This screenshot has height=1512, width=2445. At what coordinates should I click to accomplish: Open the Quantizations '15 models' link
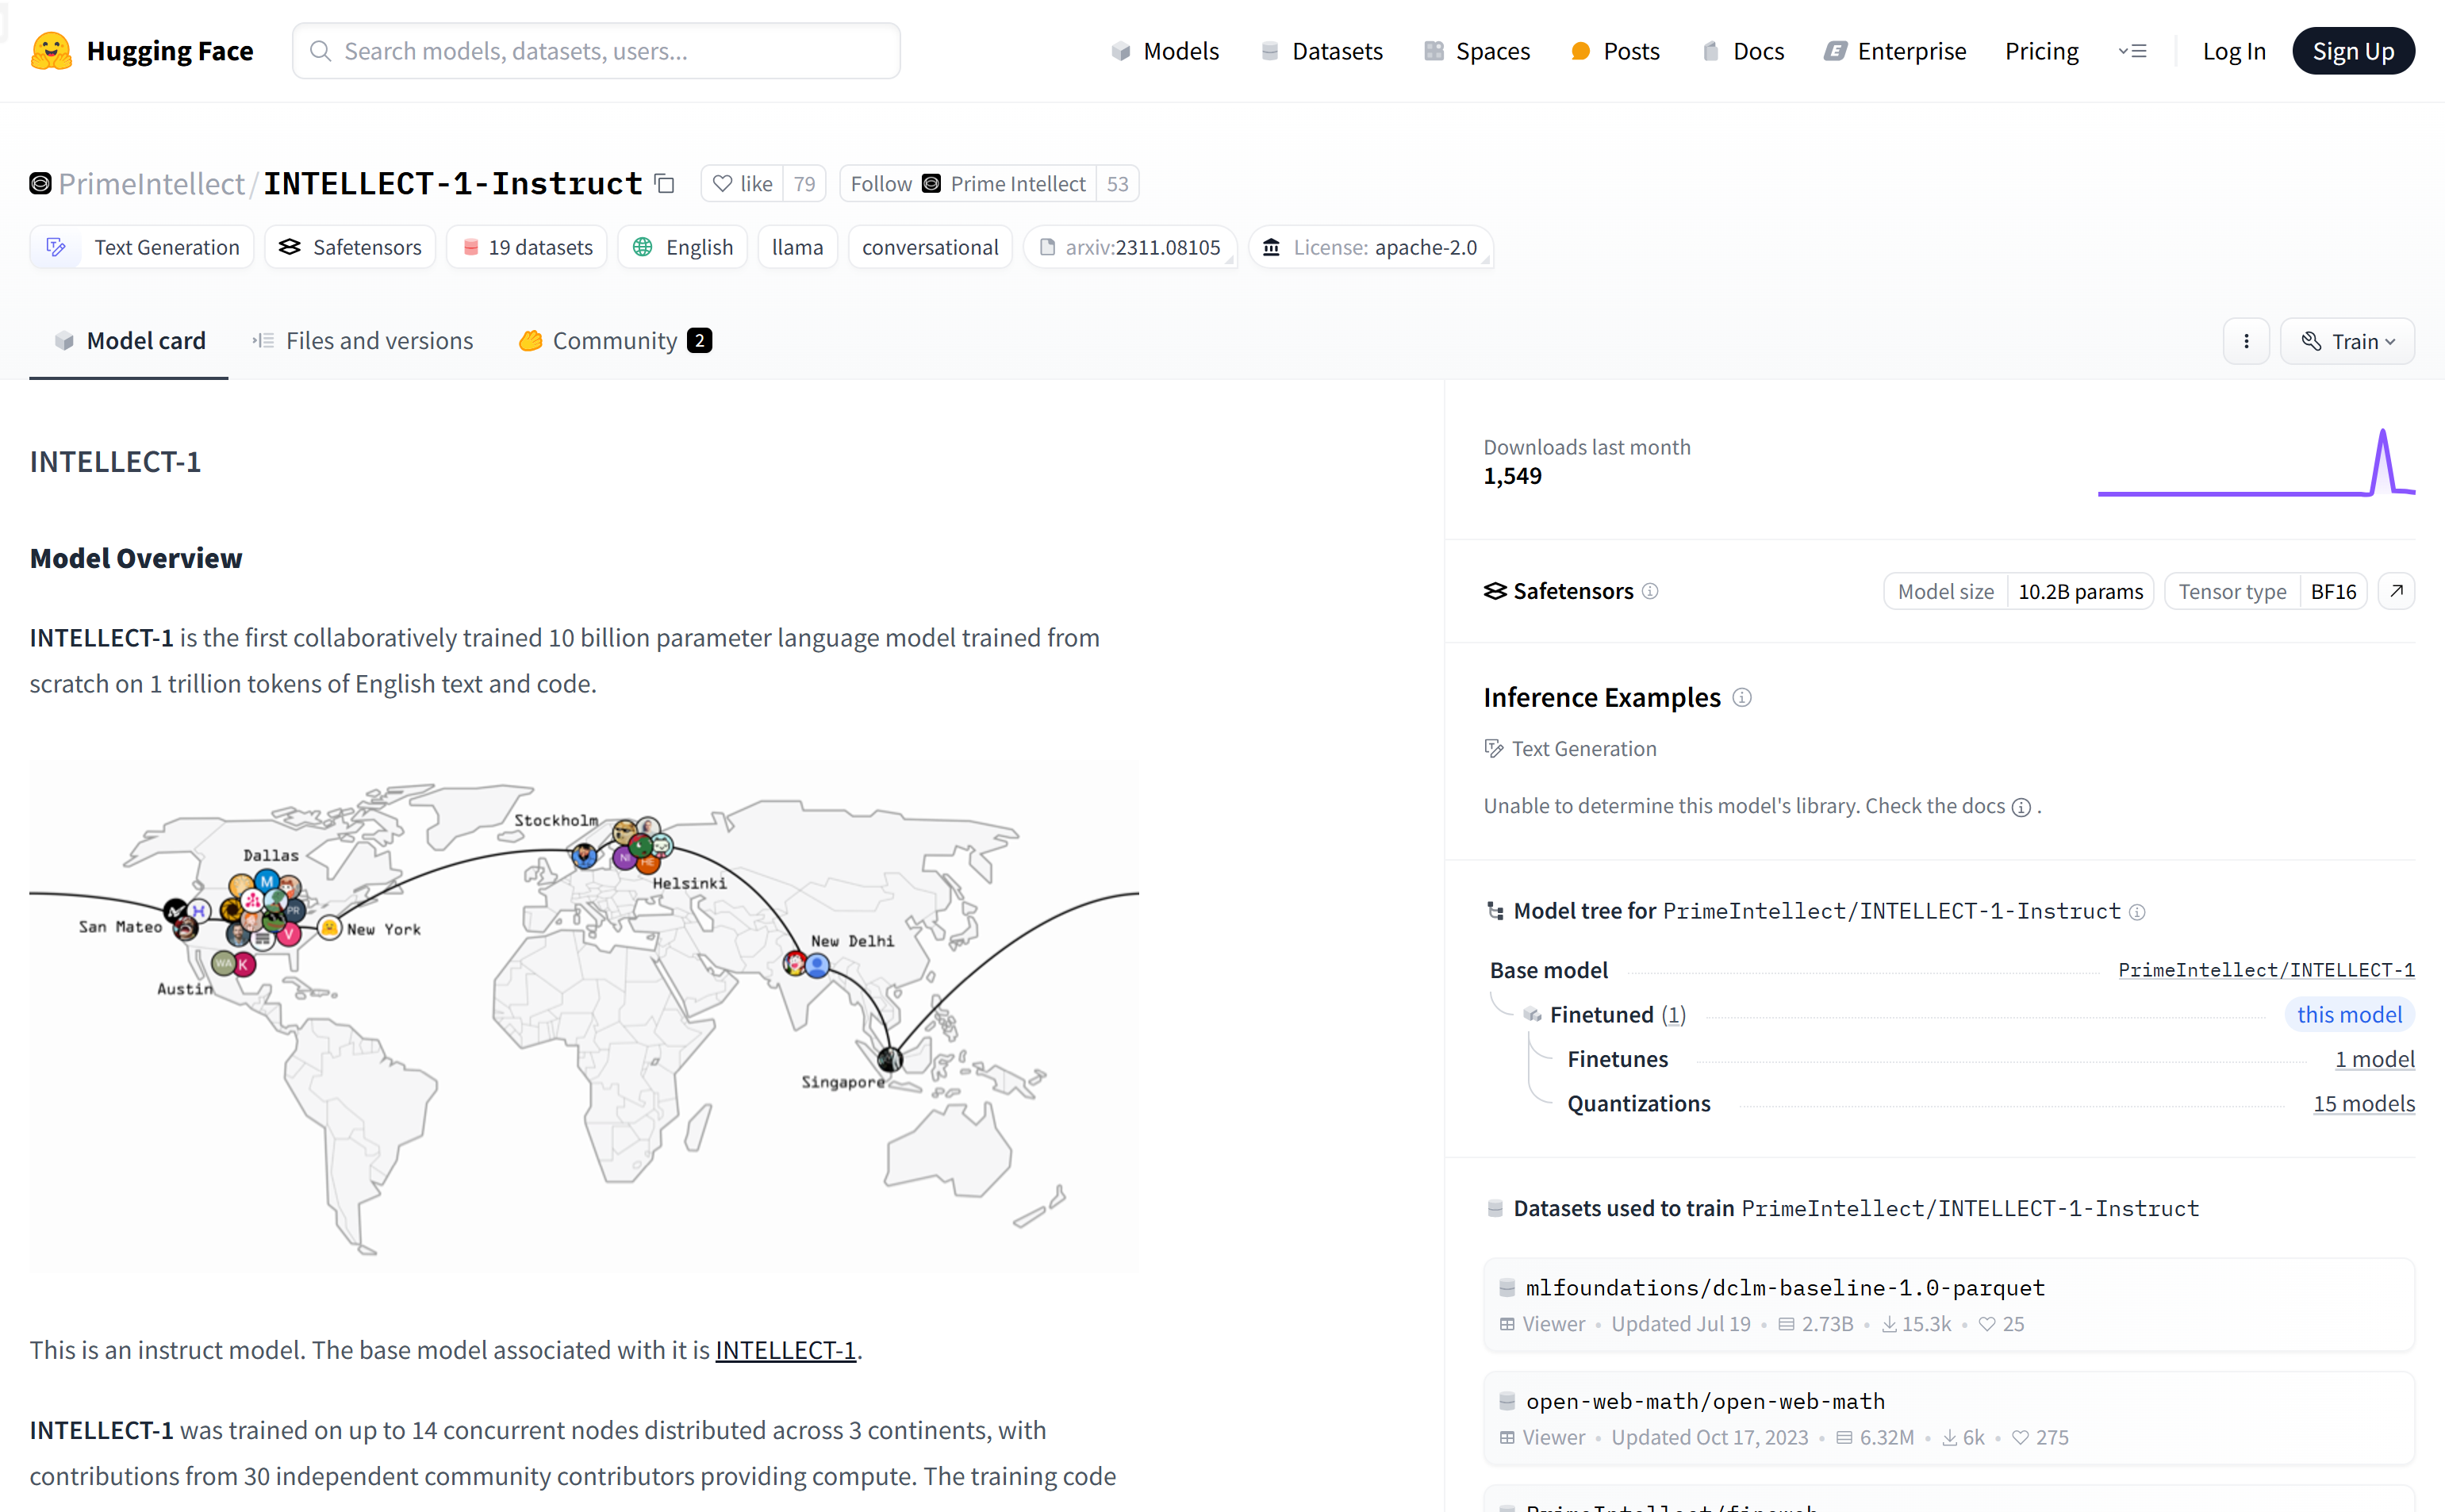click(x=2364, y=1104)
